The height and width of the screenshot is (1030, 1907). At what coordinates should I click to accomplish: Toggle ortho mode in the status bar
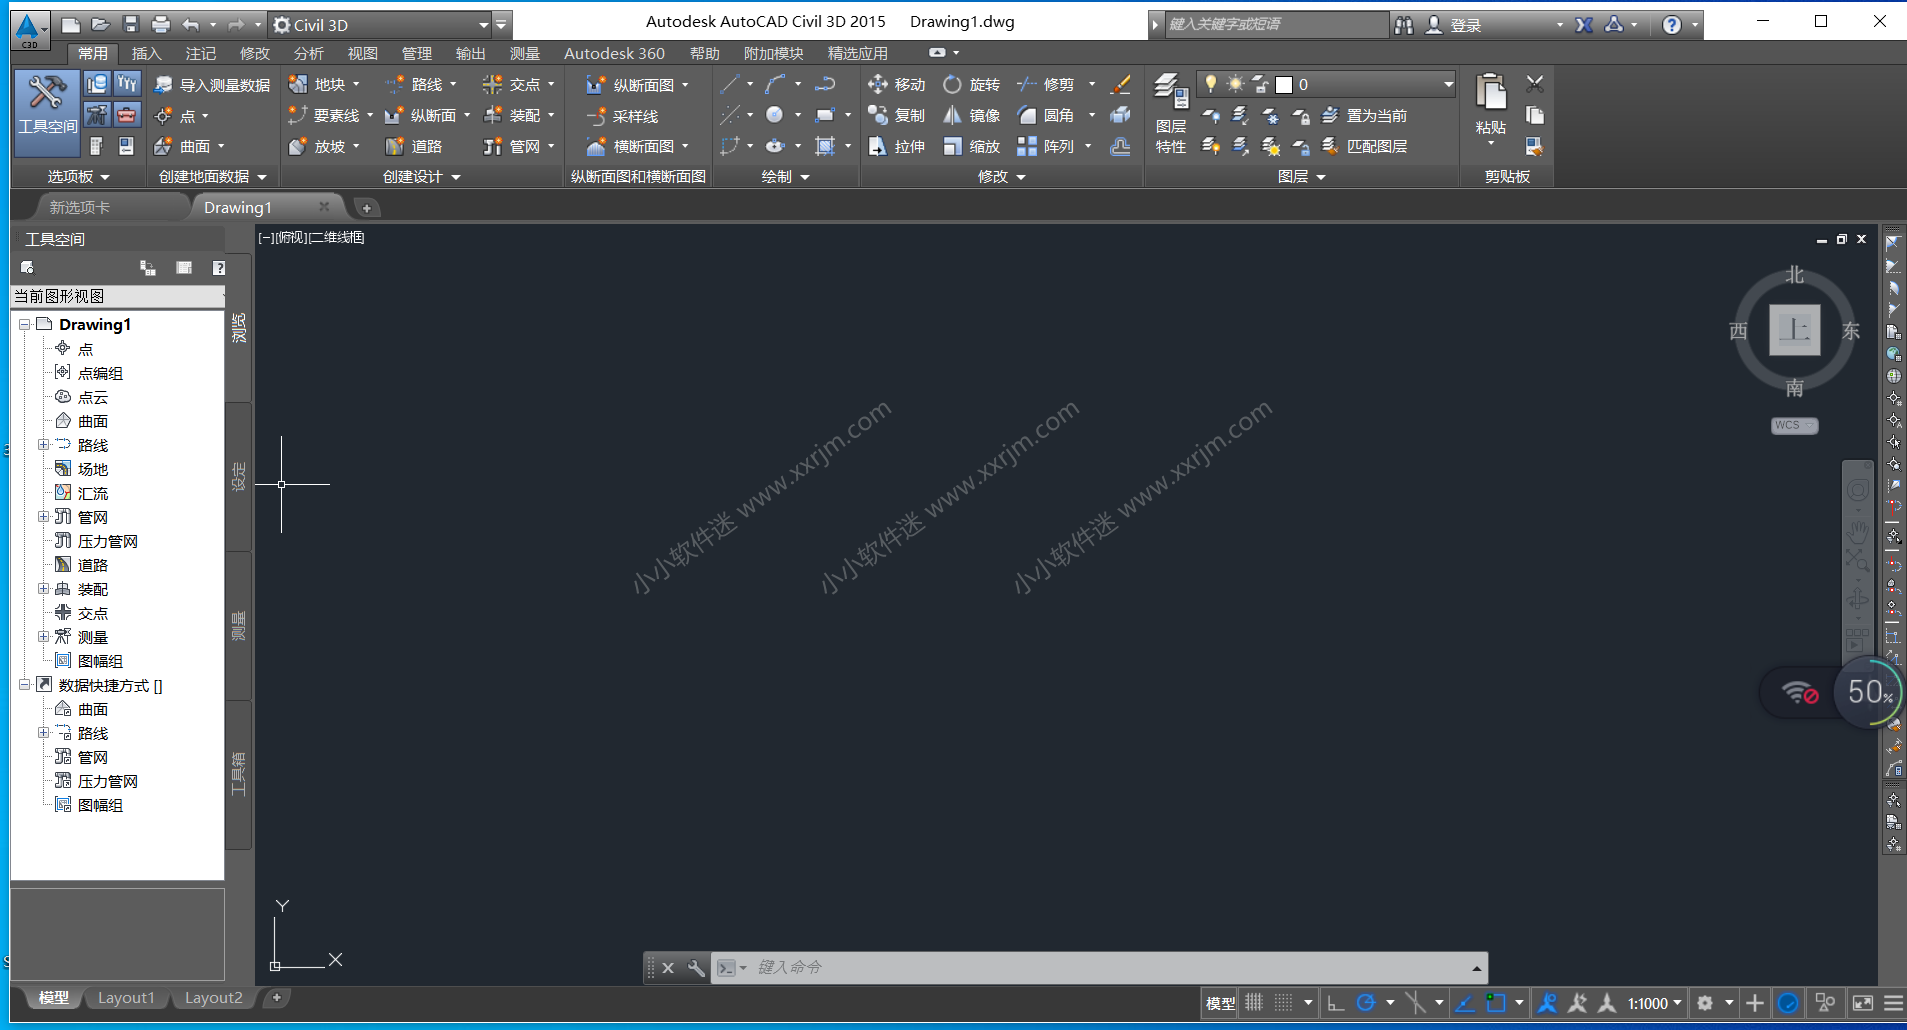(x=1335, y=1003)
